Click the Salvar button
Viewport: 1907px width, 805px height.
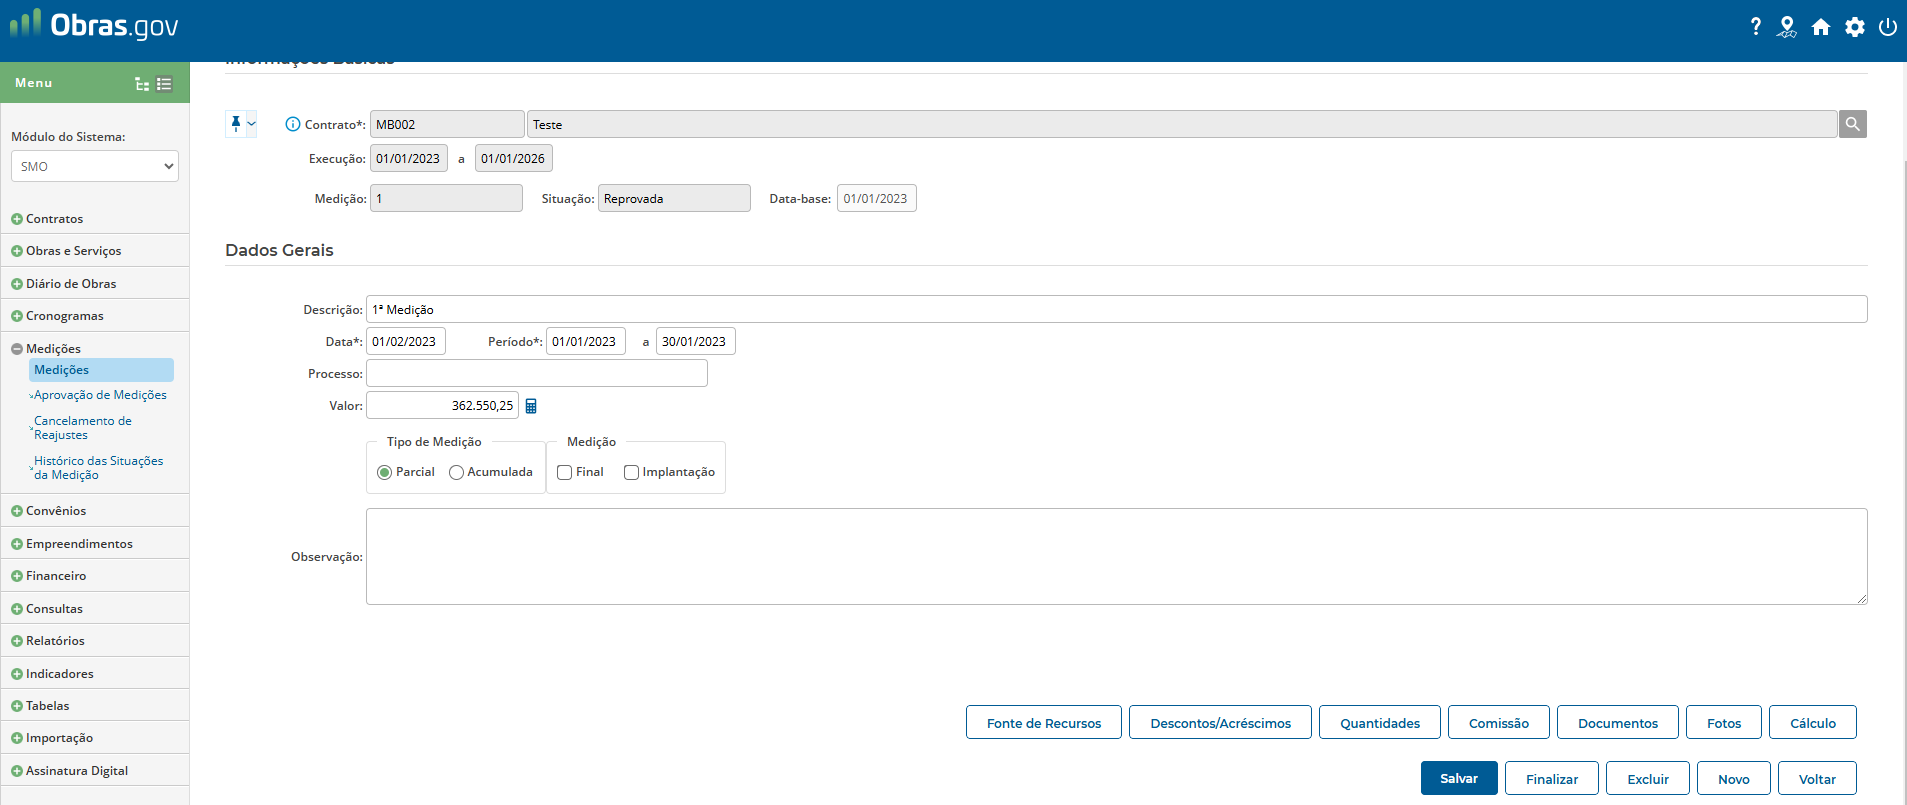[1458, 778]
